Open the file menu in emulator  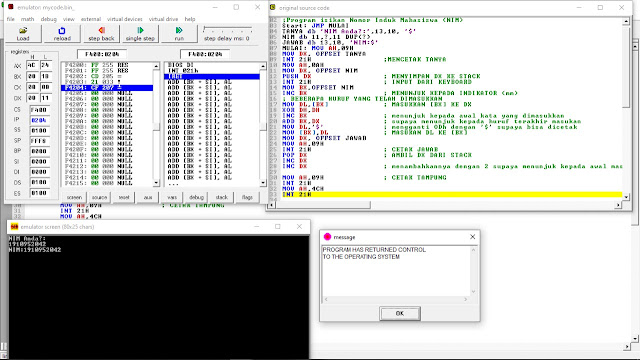click(11, 19)
